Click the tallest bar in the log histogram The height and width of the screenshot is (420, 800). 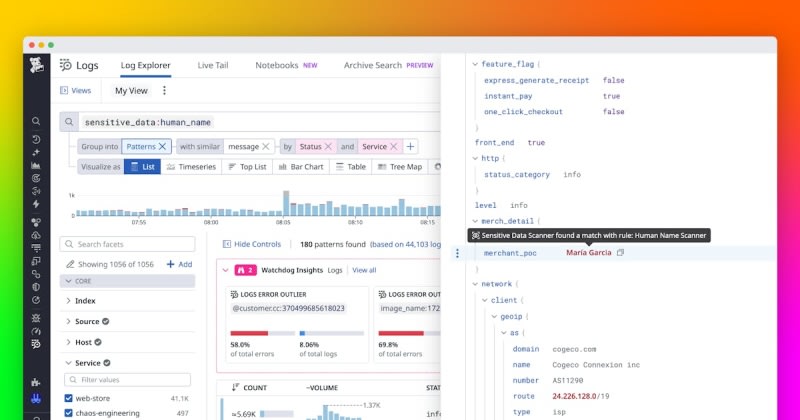click(x=287, y=203)
